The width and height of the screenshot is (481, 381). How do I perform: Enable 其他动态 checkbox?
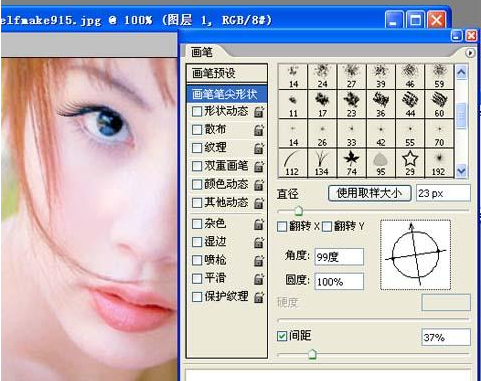click(x=197, y=202)
